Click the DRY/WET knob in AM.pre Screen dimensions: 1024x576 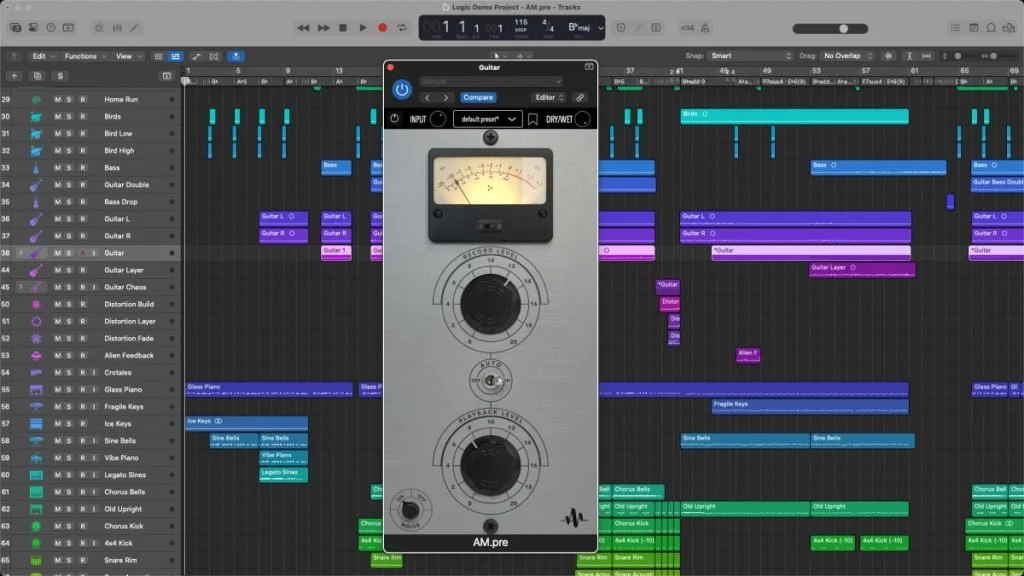(x=583, y=120)
